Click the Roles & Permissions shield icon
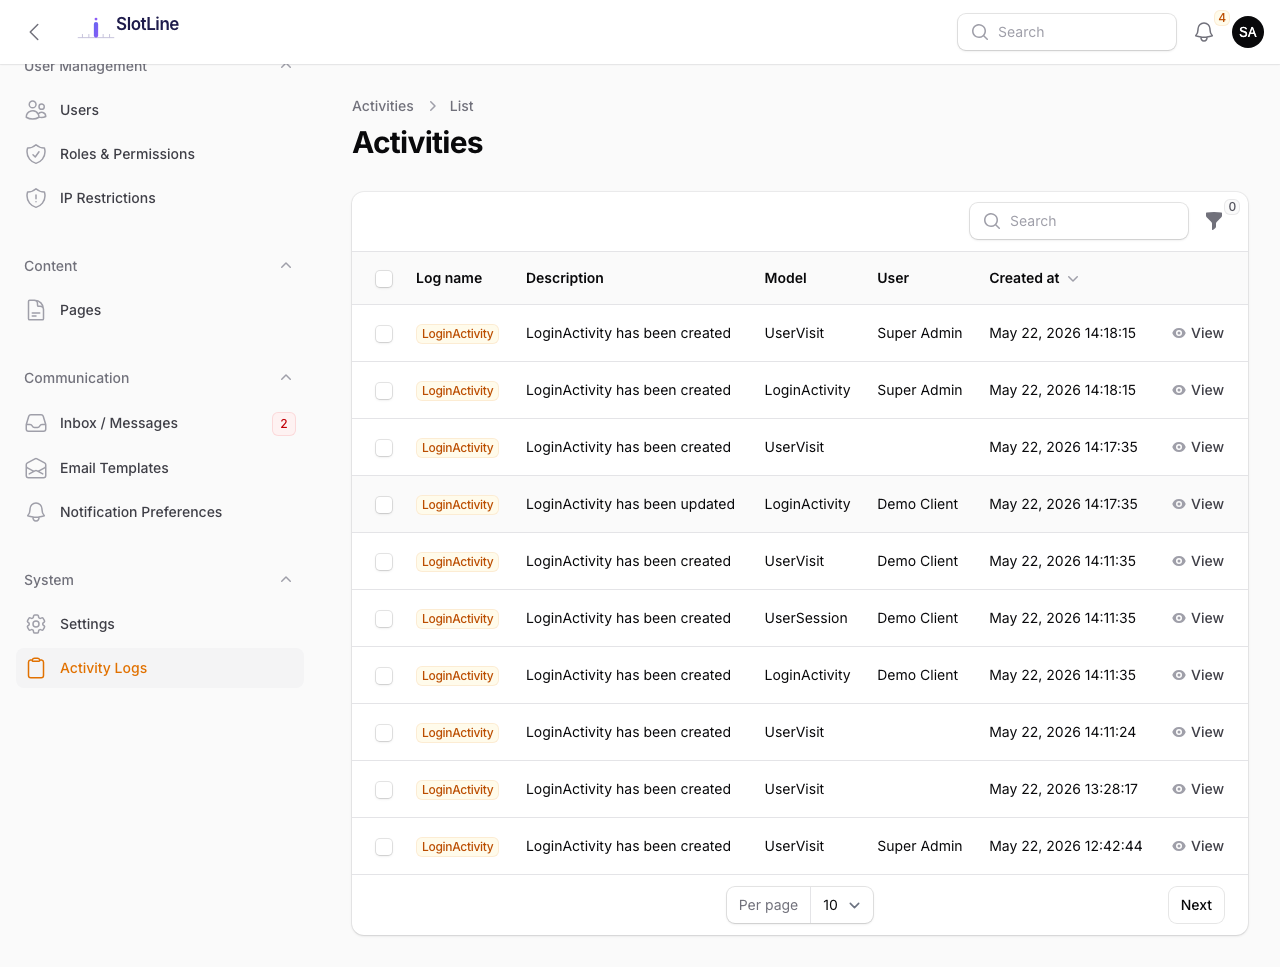This screenshot has height=967, width=1280. click(36, 154)
